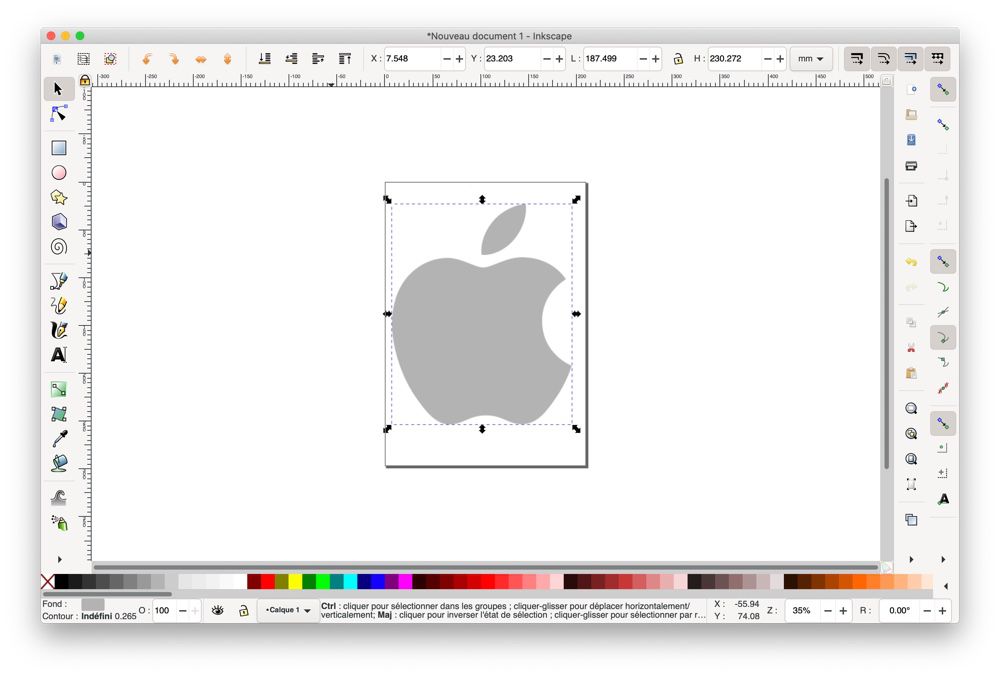Select the Text tool
Image resolution: width=1000 pixels, height=677 pixels.
59,354
